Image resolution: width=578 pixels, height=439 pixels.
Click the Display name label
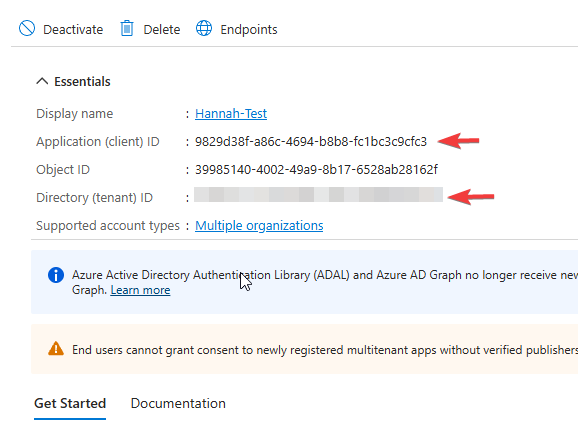click(74, 114)
